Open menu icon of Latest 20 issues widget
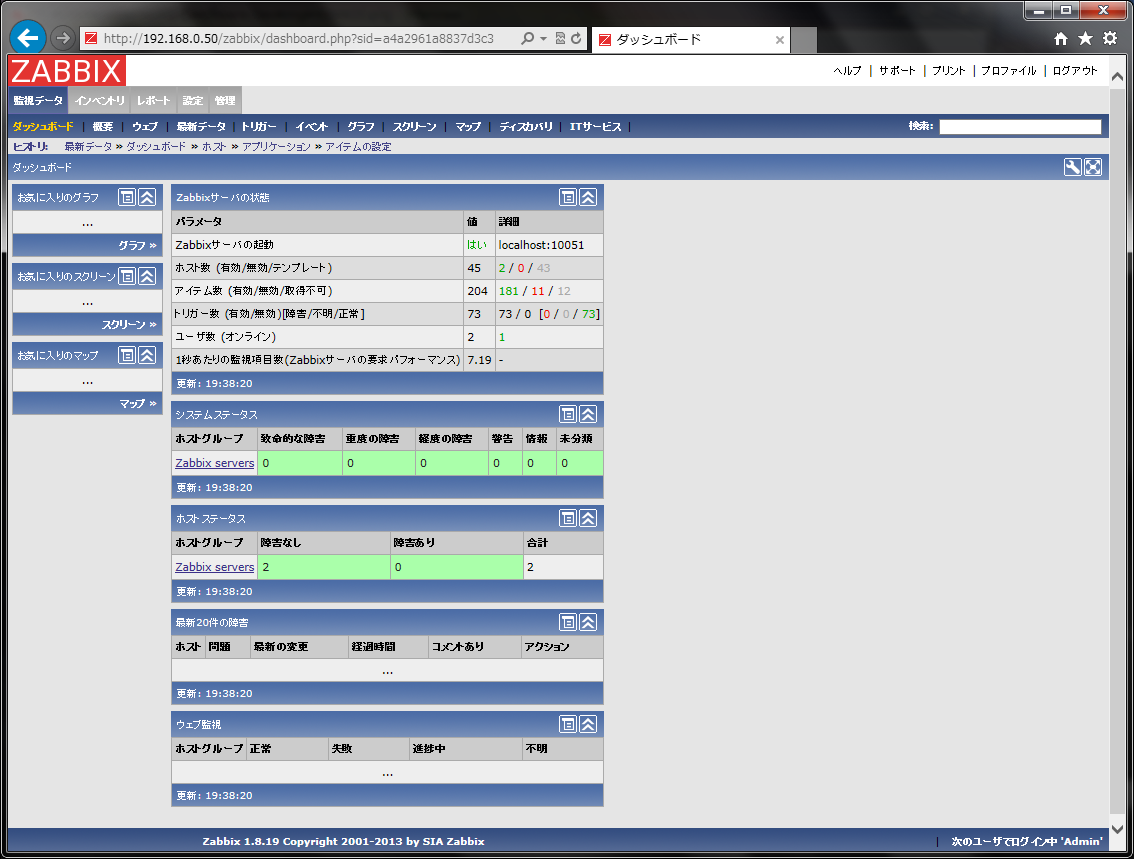This screenshot has height=859, width=1134. [568, 622]
